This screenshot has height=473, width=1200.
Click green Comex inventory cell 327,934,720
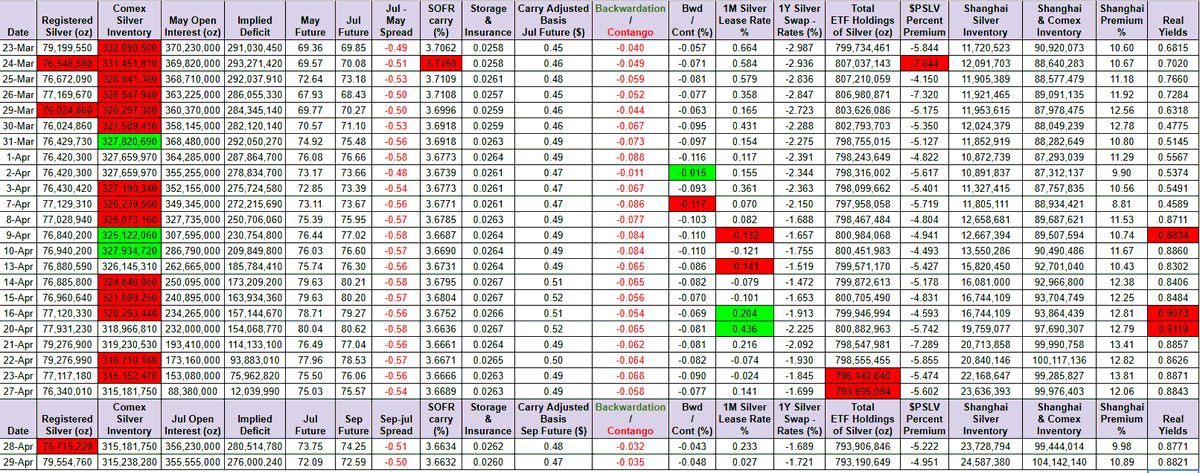pyautogui.click(x=127, y=251)
